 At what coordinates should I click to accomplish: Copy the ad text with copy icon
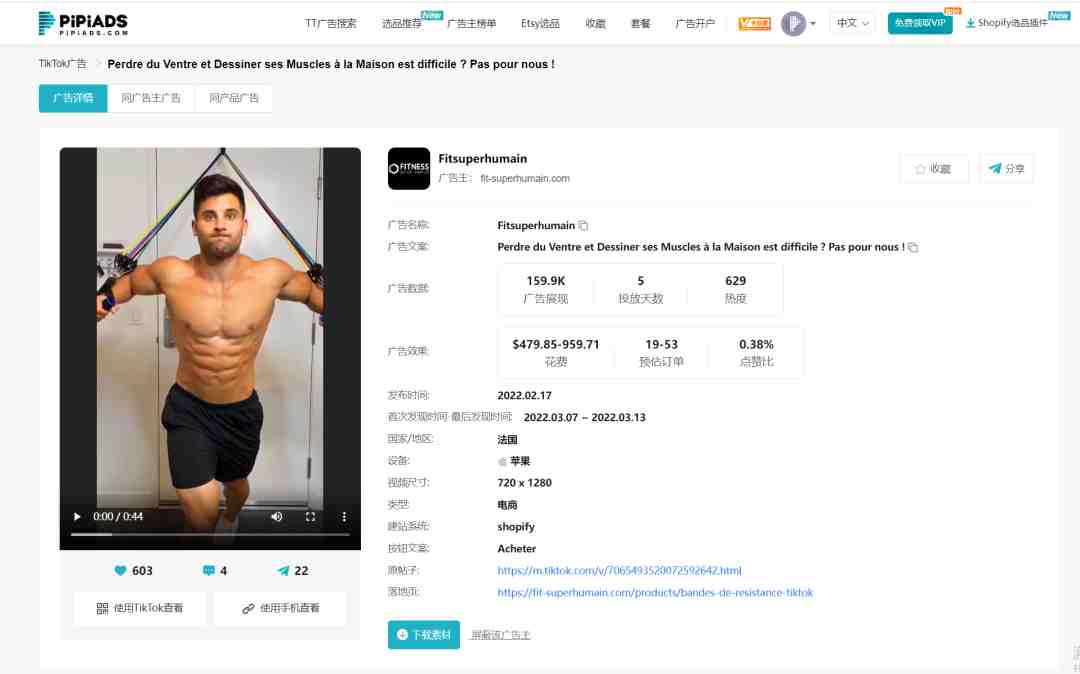pos(913,247)
